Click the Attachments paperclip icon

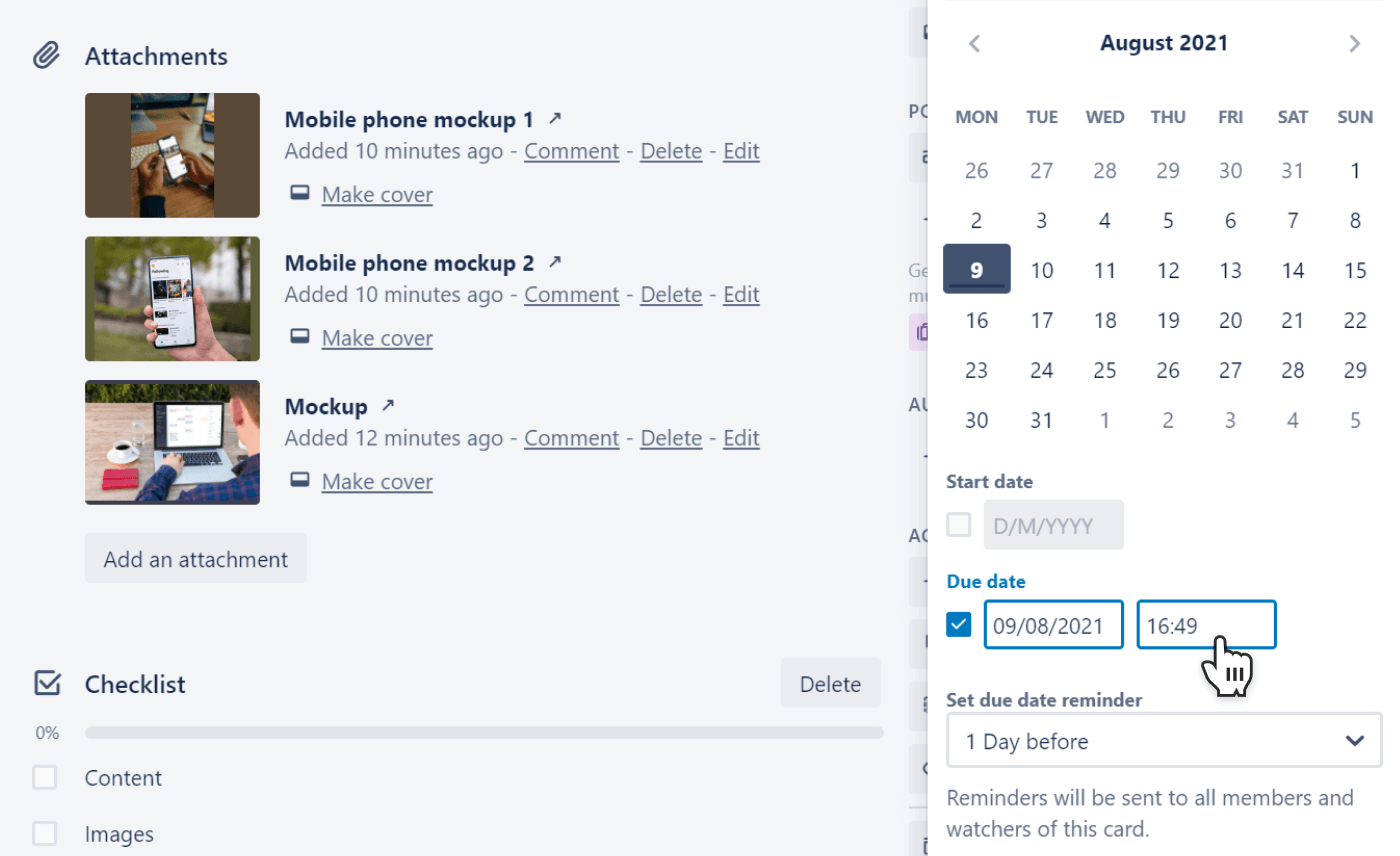(46, 56)
